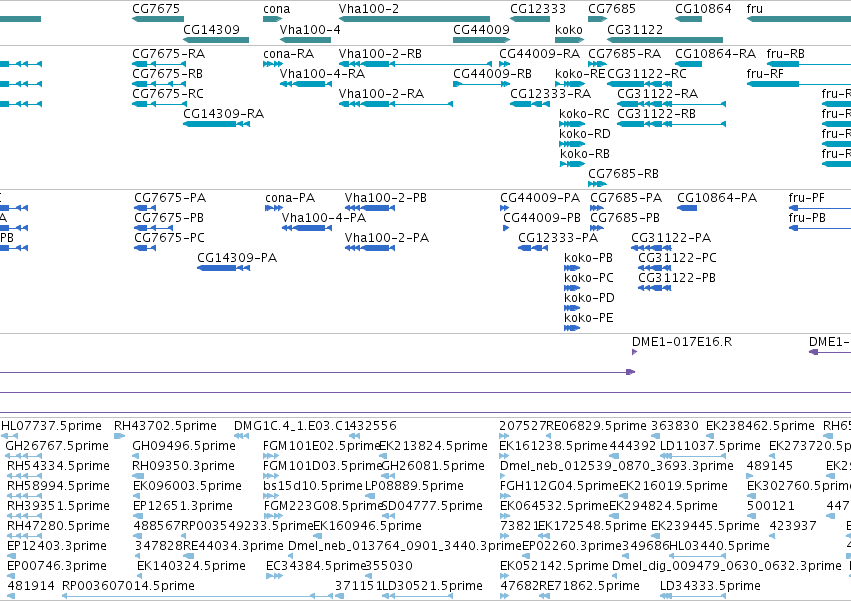851x601 pixels.
Task: Click the Vha100-4-PA protein feature
Action: click(x=307, y=228)
